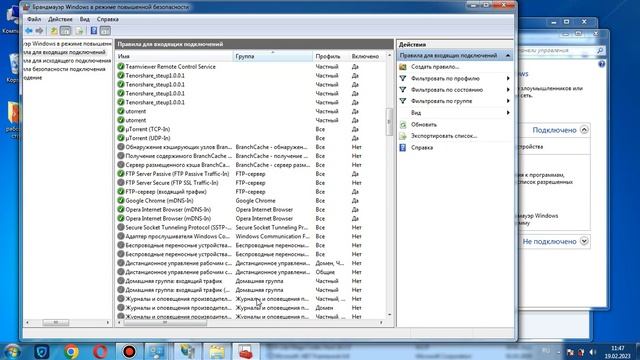
Task: Click the Create rule icon in Actions
Action: 403,67
